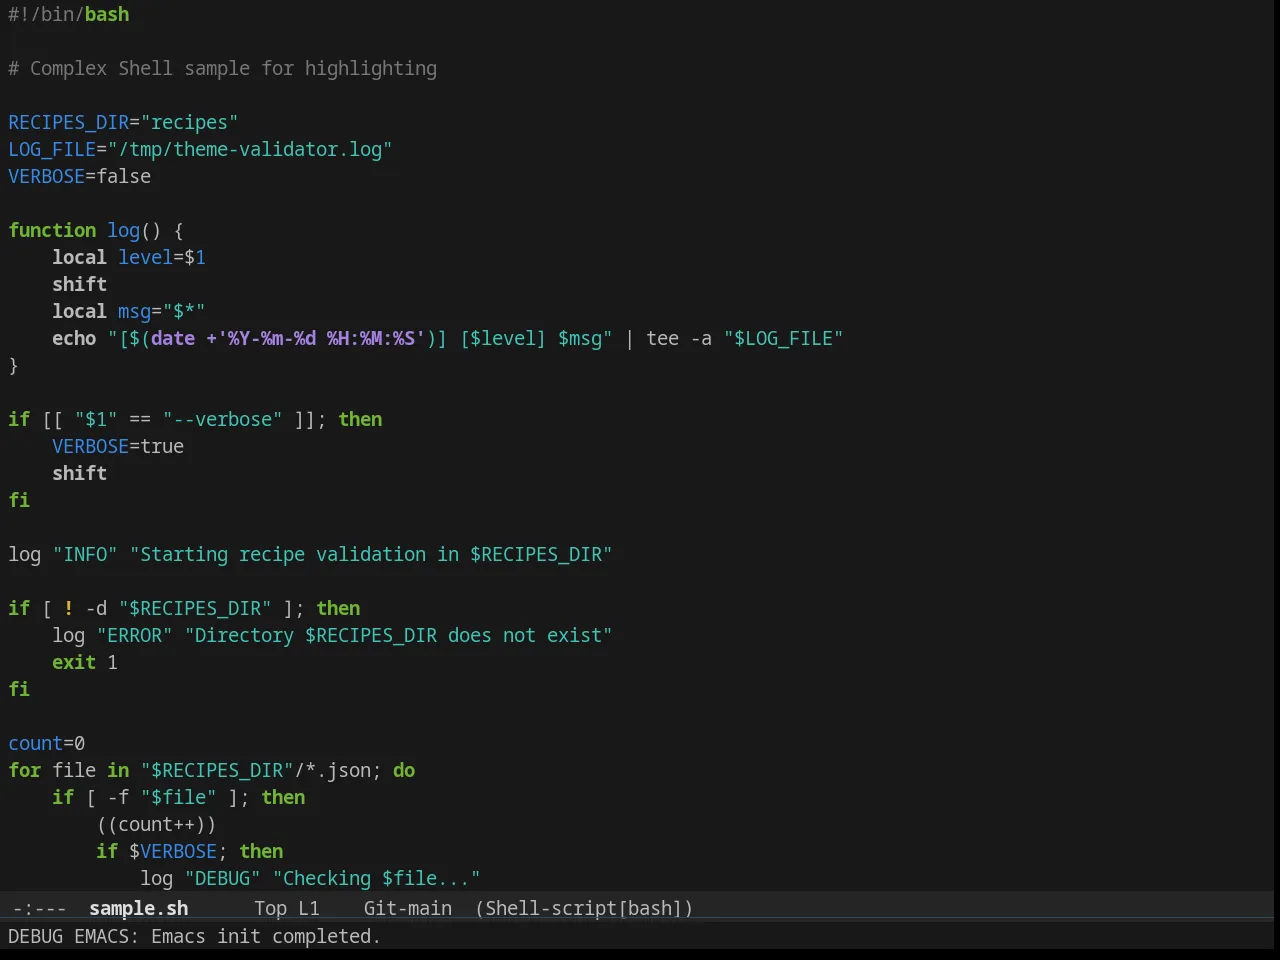Place cursor on the #!/bin/bash shebang line

69,14
